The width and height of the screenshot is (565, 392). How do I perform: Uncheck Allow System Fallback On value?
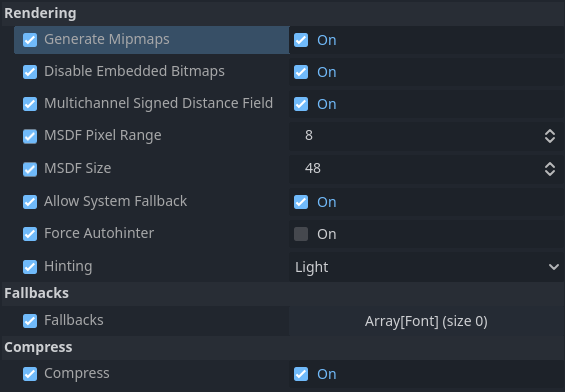[301, 202]
